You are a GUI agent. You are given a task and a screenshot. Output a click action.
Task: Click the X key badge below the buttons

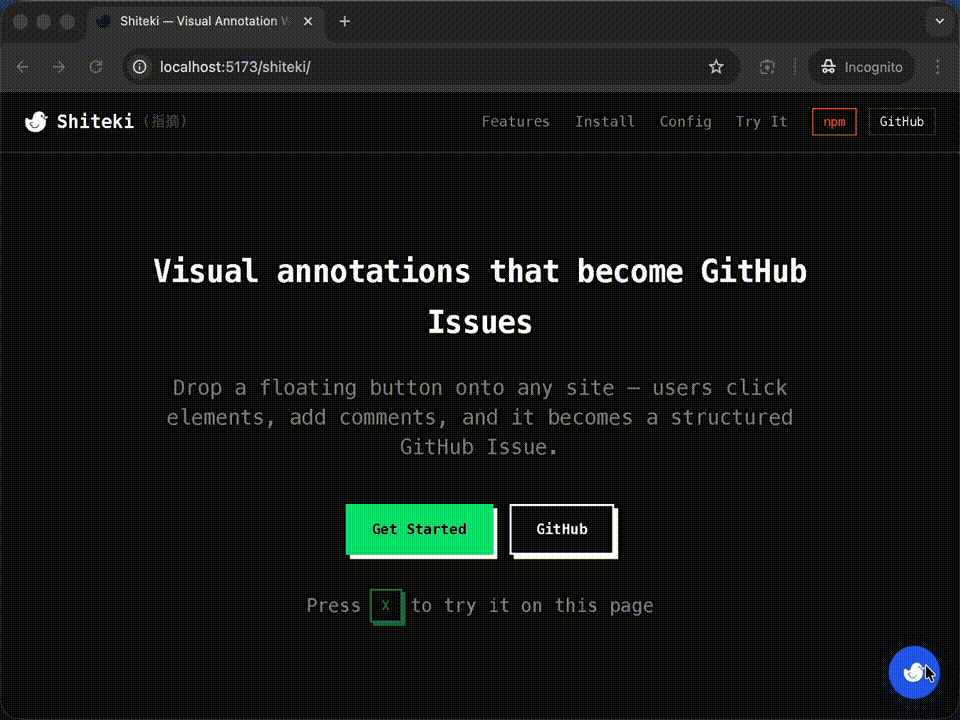point(387,606)
